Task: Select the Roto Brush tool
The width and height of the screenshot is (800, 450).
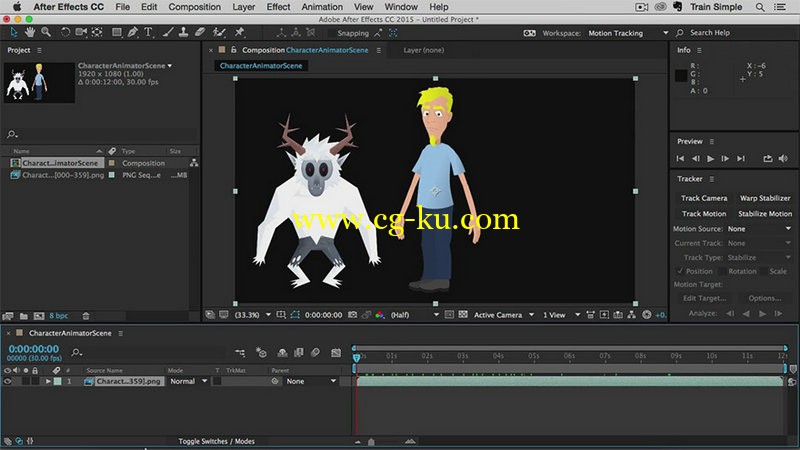Action: coord(219,32)
